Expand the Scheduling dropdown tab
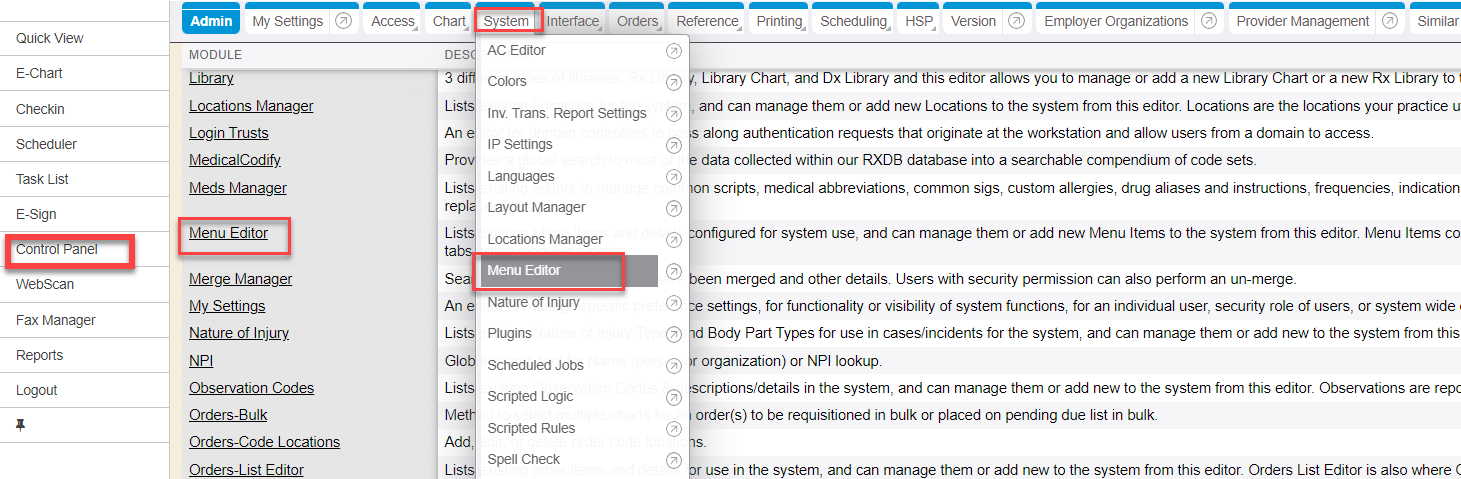 pos(853,21)
